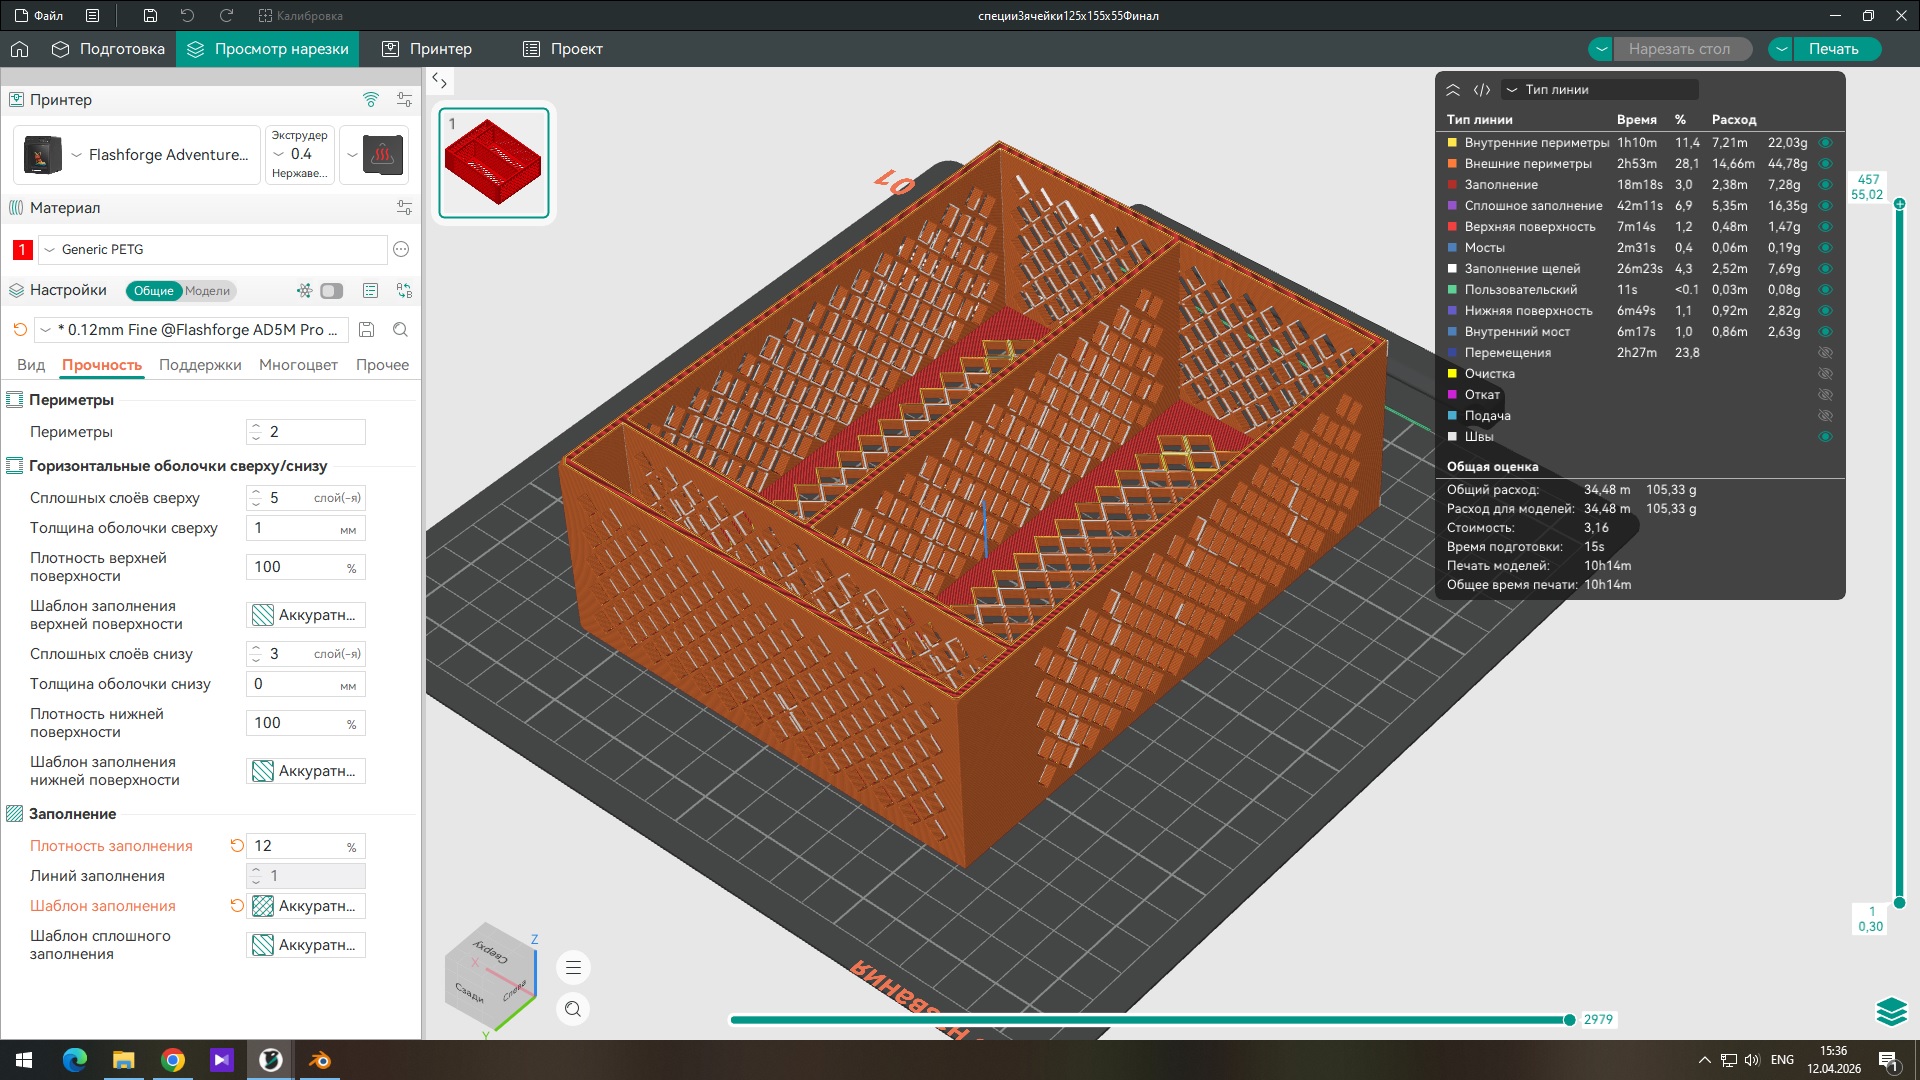Collapse the legend panel with chevron
1920x1080 pixels.
coord(1453,89)
